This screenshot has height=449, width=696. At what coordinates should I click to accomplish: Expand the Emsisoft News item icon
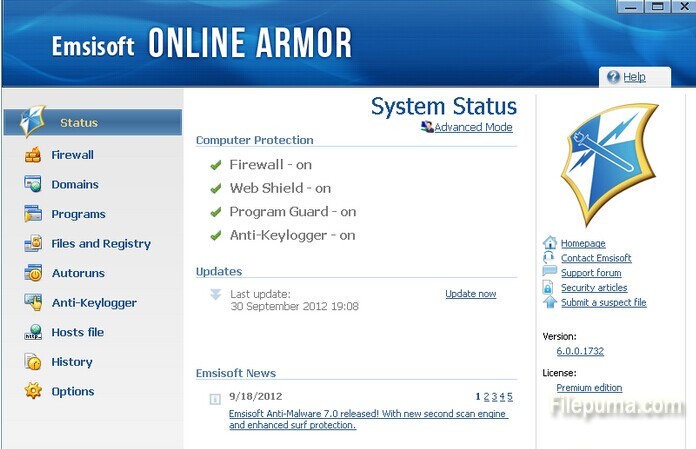pyautogui.click(x=215, y=399)
